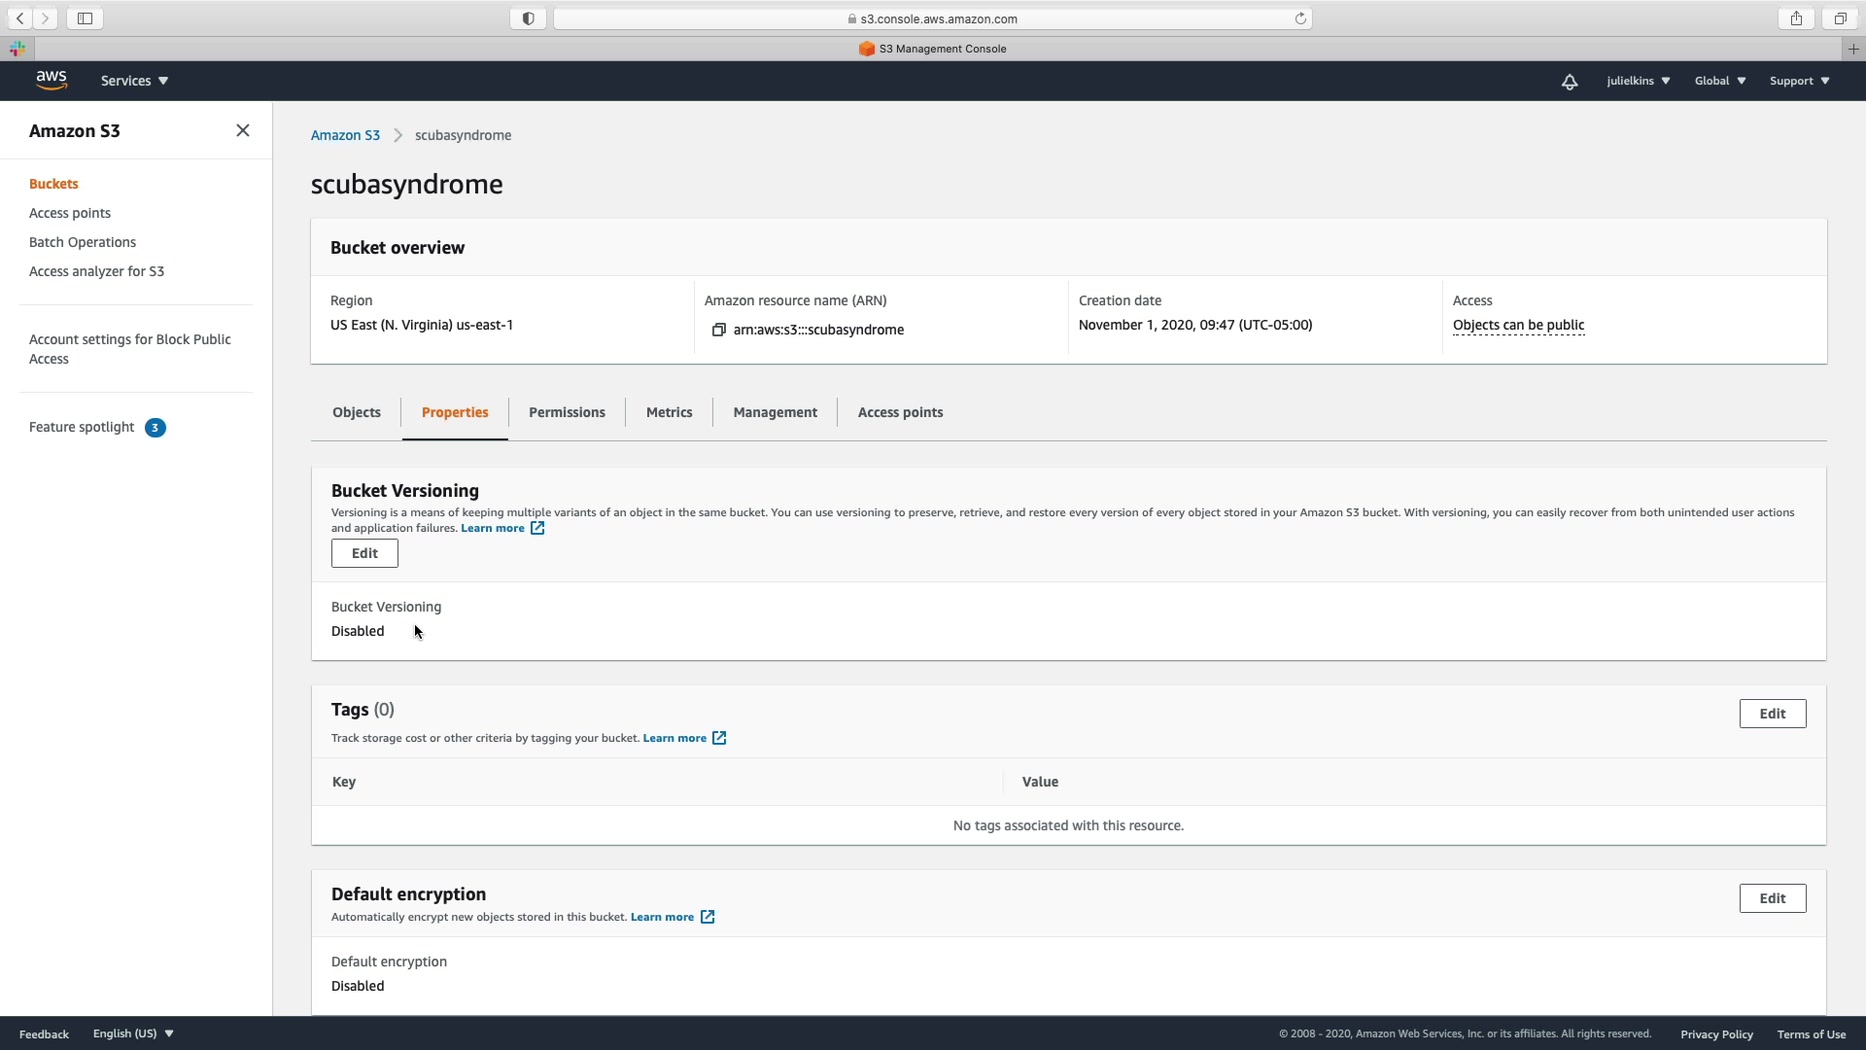Show all tabs overview icon
Image resolution: width=1866 pixels, height=1050 pixels.
[1840, 18]
